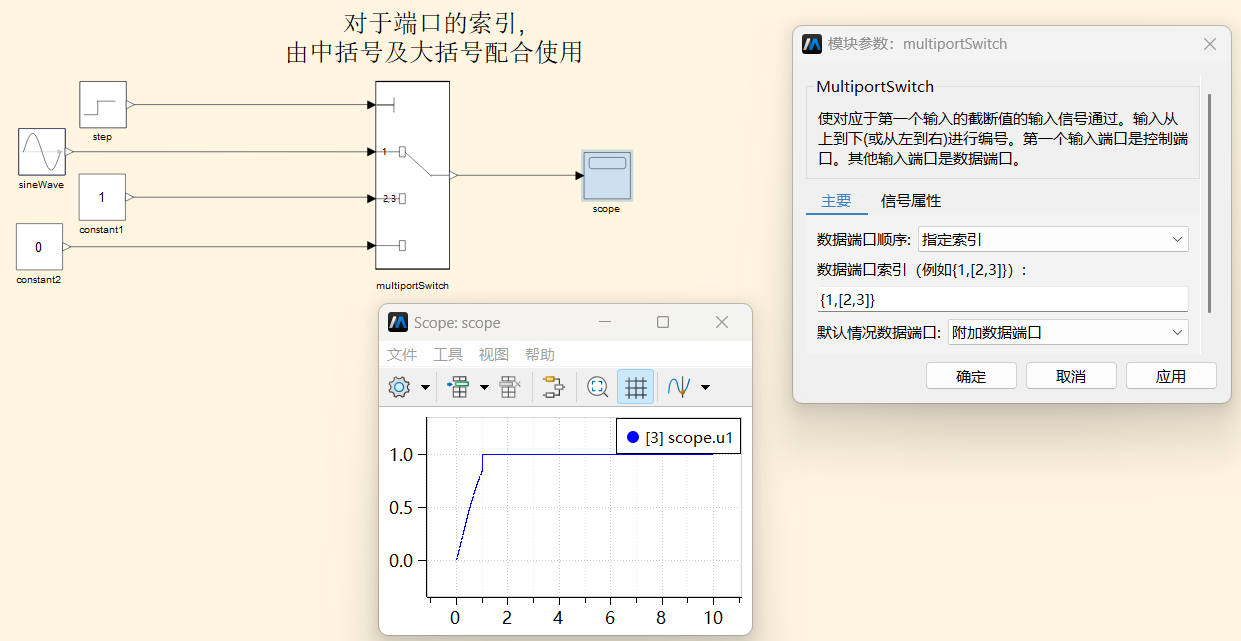The image size is (1241, 641).
Task: Click the app logo icon in the parameter dialog title bar
Action: (x=812, y=44)
